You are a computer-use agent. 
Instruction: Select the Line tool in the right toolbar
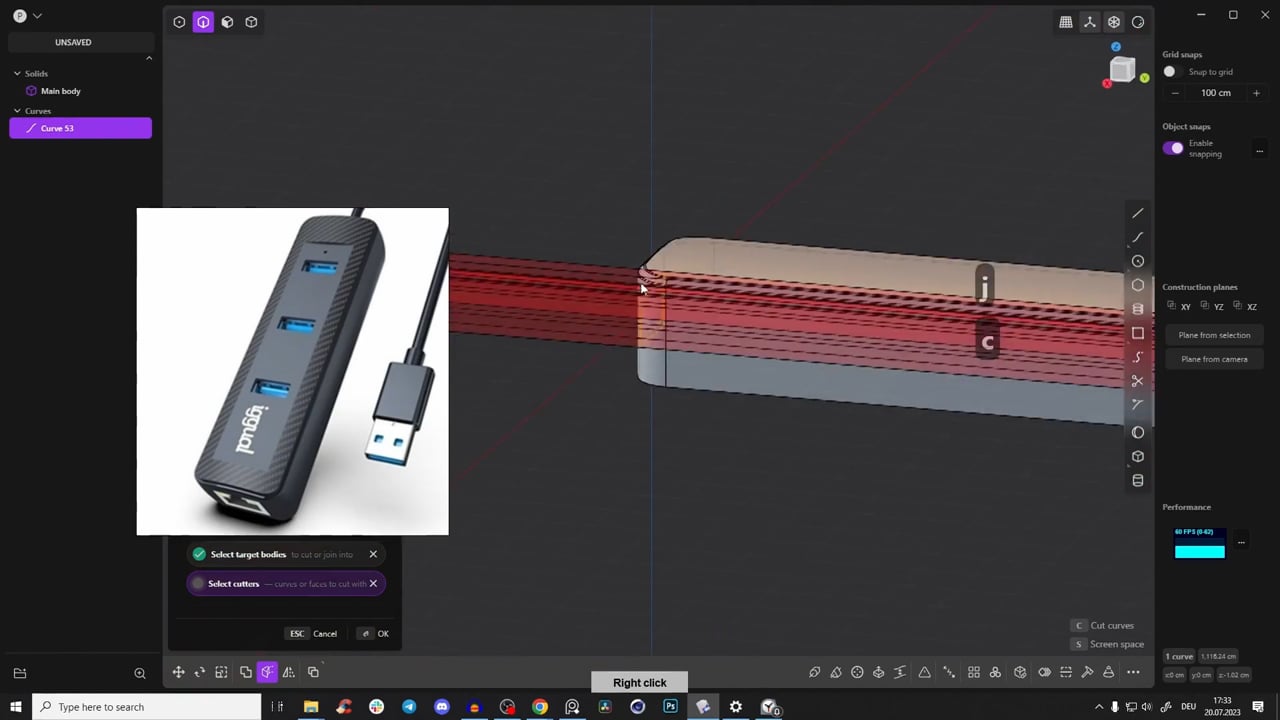pyautogui.click(x=1137, y=213)
